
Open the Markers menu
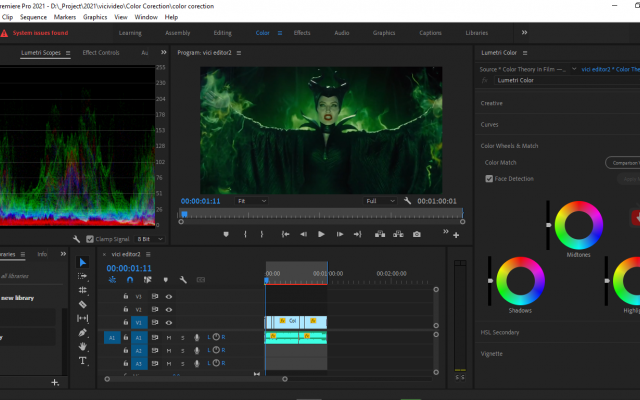tap(64, 17)
